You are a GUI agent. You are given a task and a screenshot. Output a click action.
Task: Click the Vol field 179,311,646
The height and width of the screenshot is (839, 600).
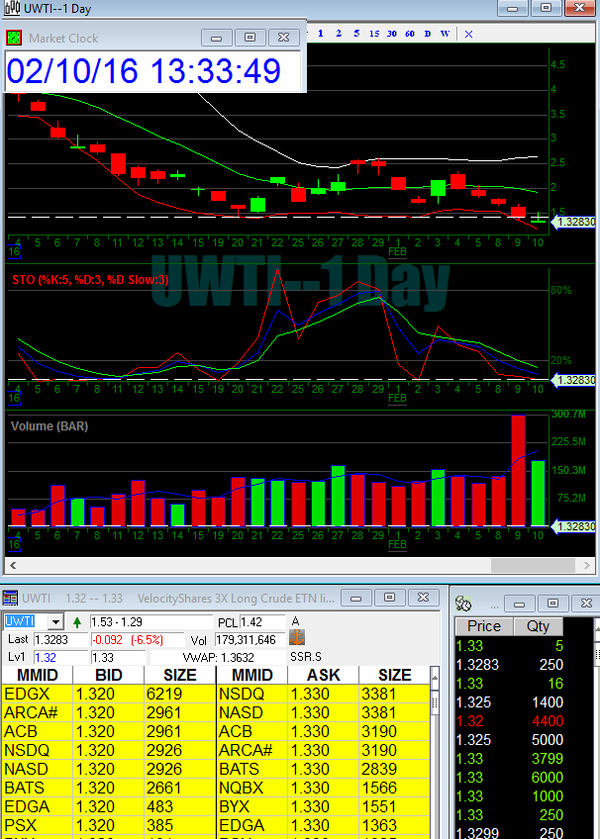[x=250, y=639]
